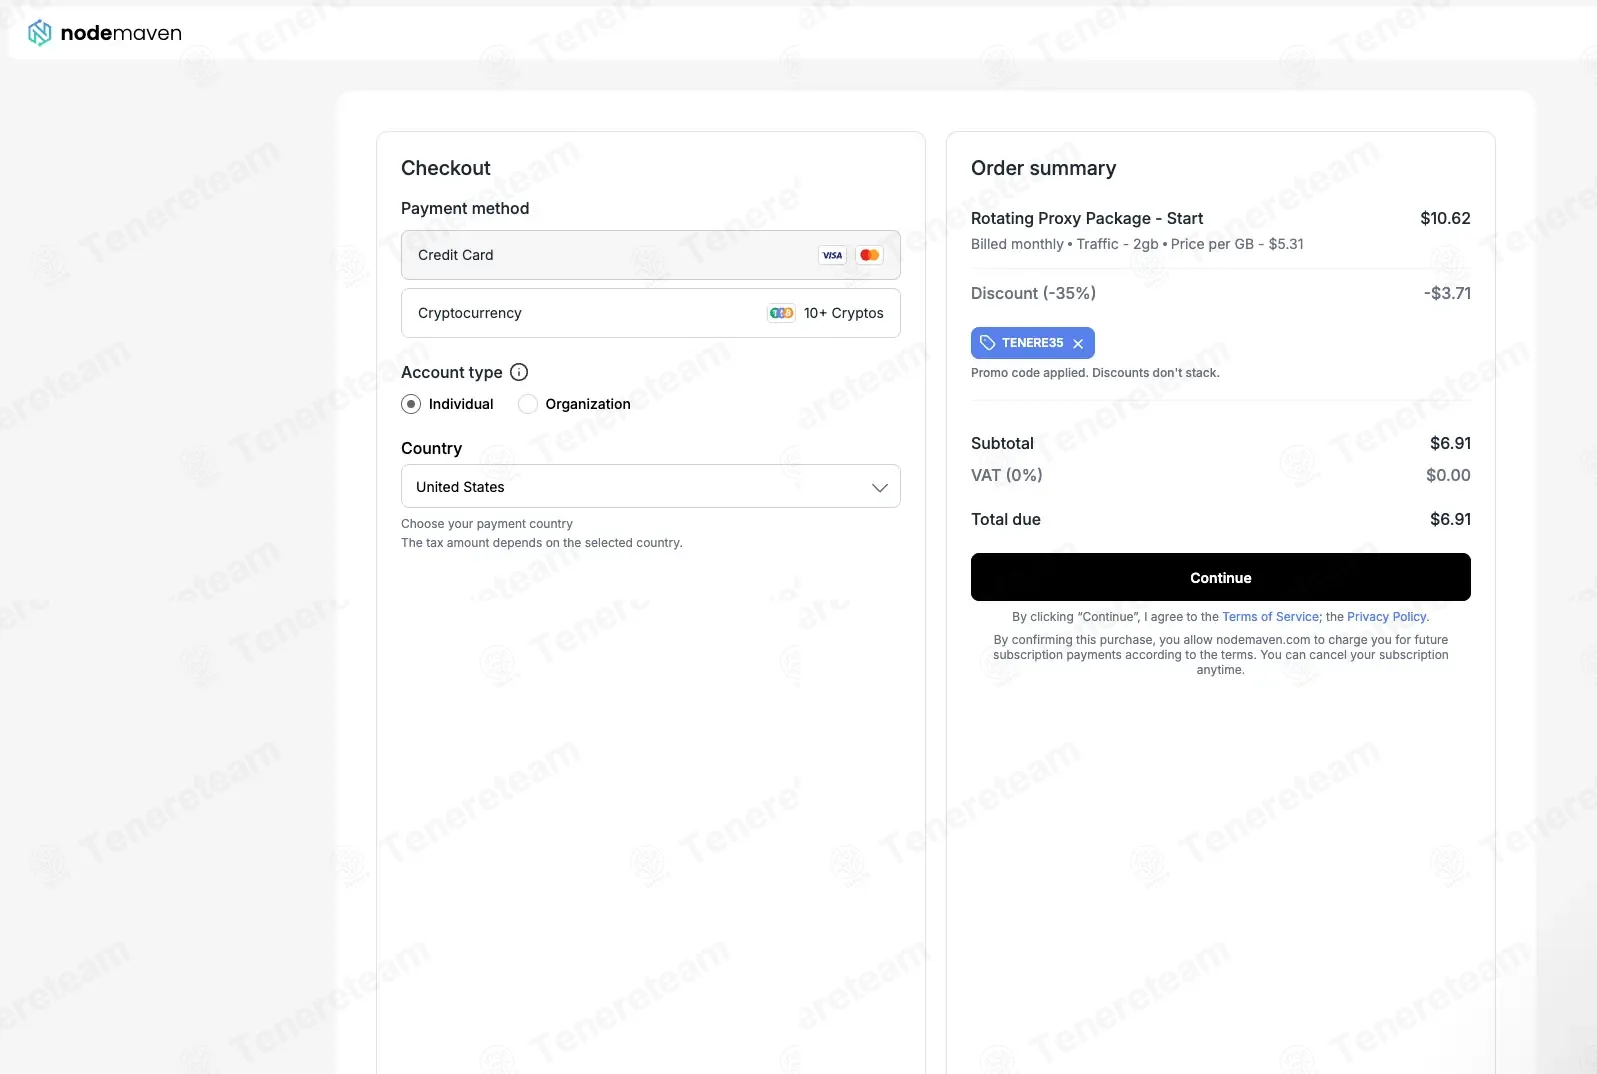Click the promo code tag icon
Image resolution: width=1597 pixels, height=1074 pixels.
point(988,343)
